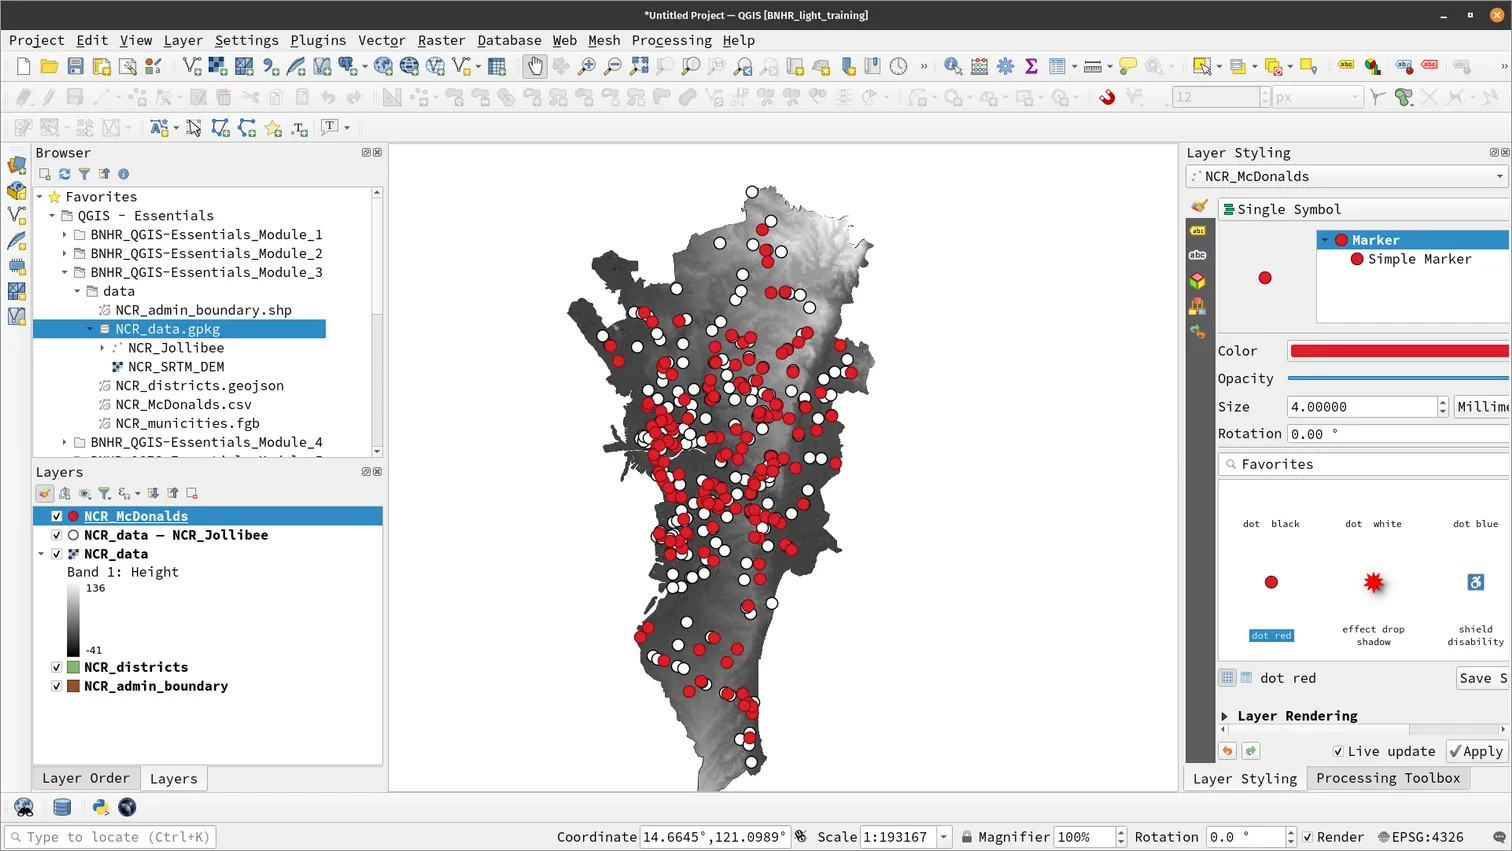Expand the BNHR_QGIS-Essentials_Module_1 folder
1512x851 pixels.
65,235
